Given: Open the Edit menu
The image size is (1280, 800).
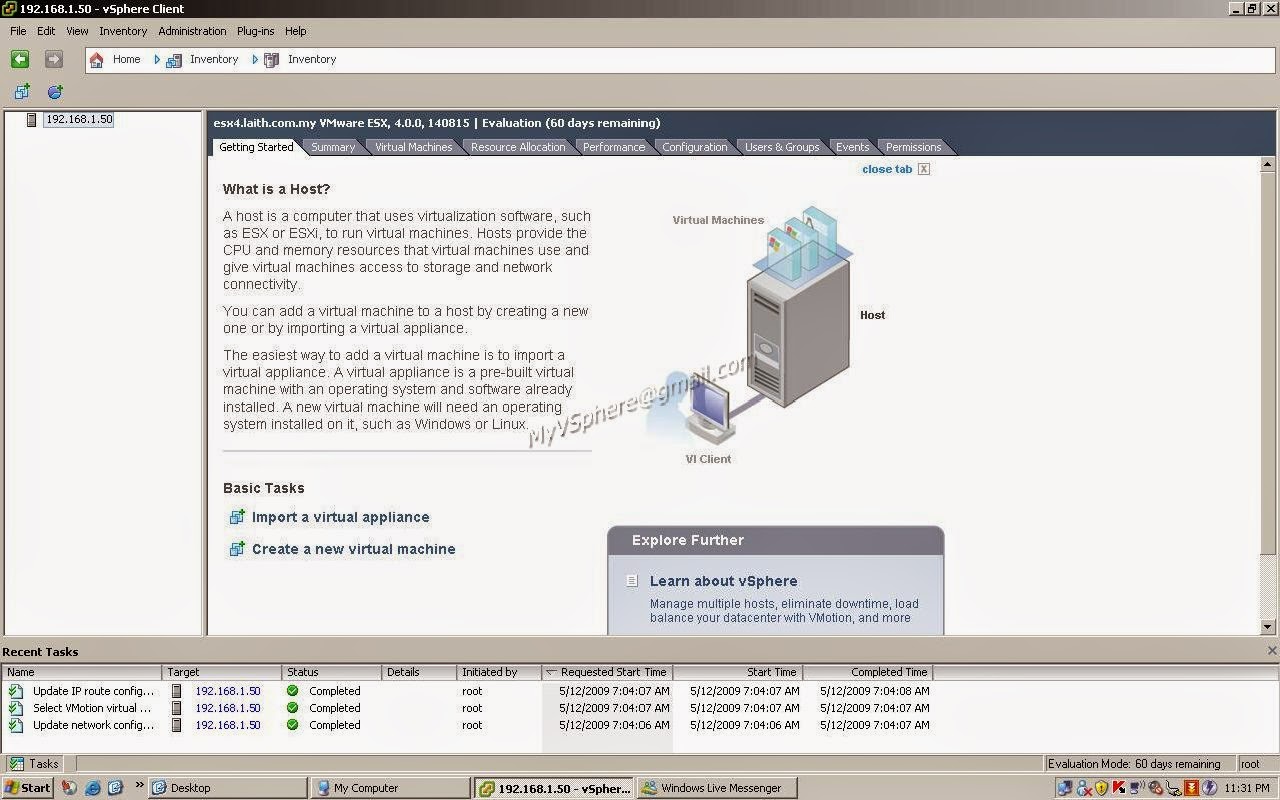Looking at the screenshot, I should (46, 31).
